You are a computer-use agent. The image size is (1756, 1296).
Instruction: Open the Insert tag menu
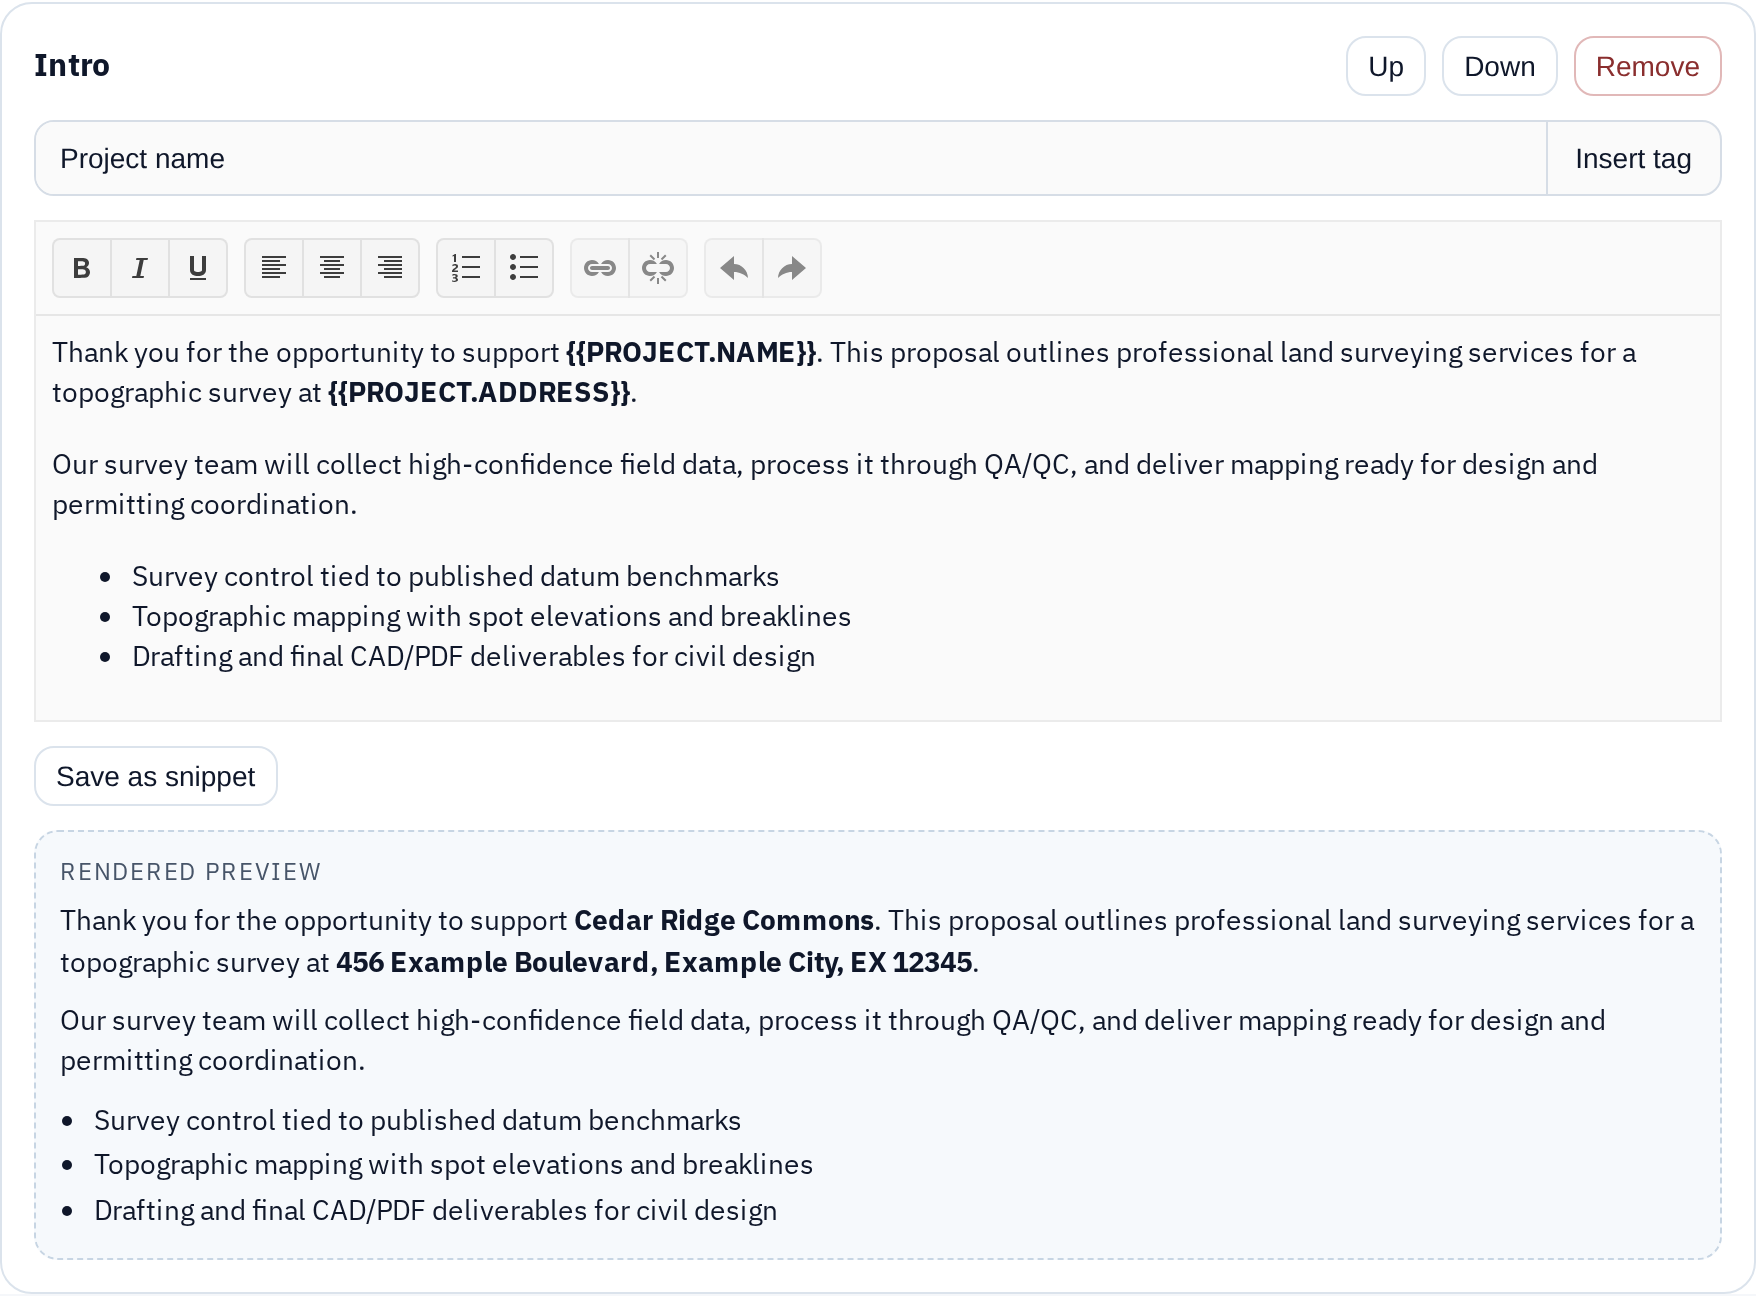[x=1633, y=158]
